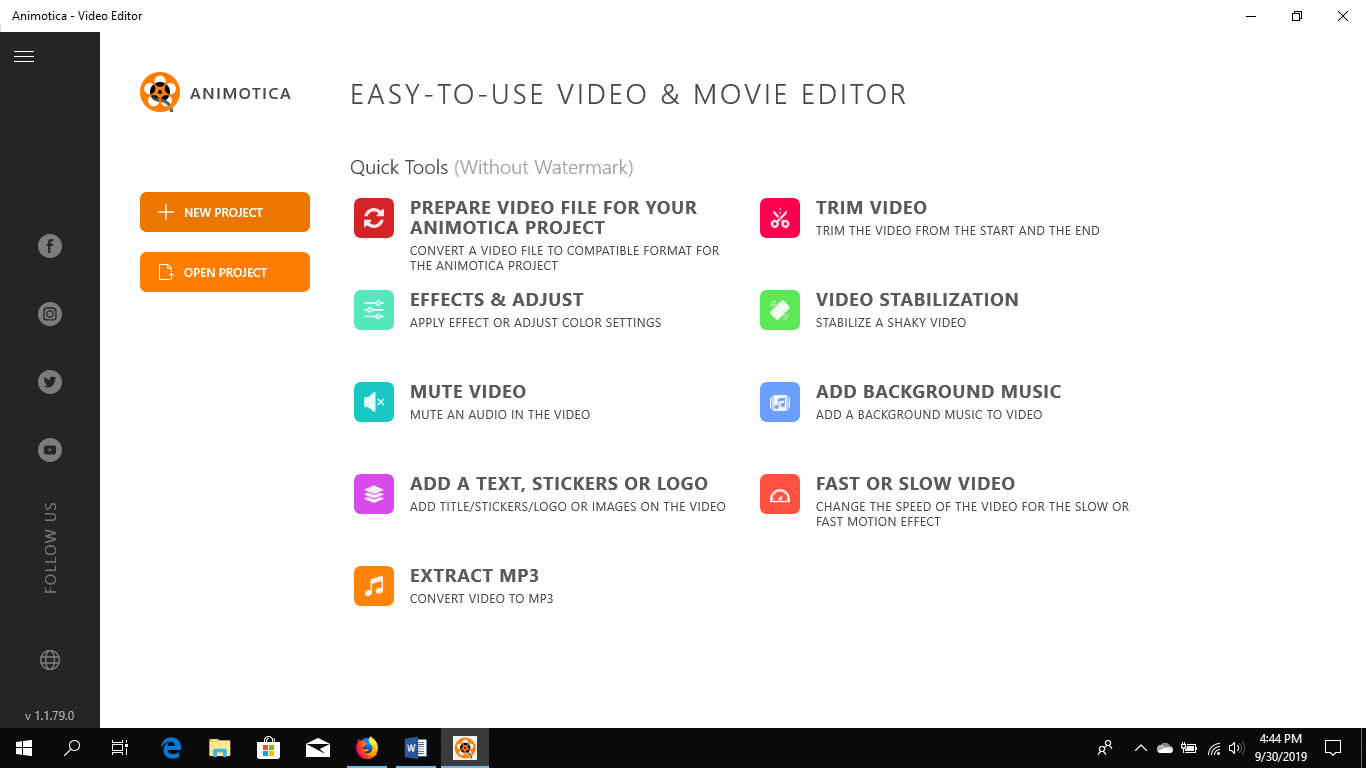Image resolution: width=1366 pixels, height=768 pixels.
Task: Click the Animotica taskbar icon
Action: coord(465,748)
